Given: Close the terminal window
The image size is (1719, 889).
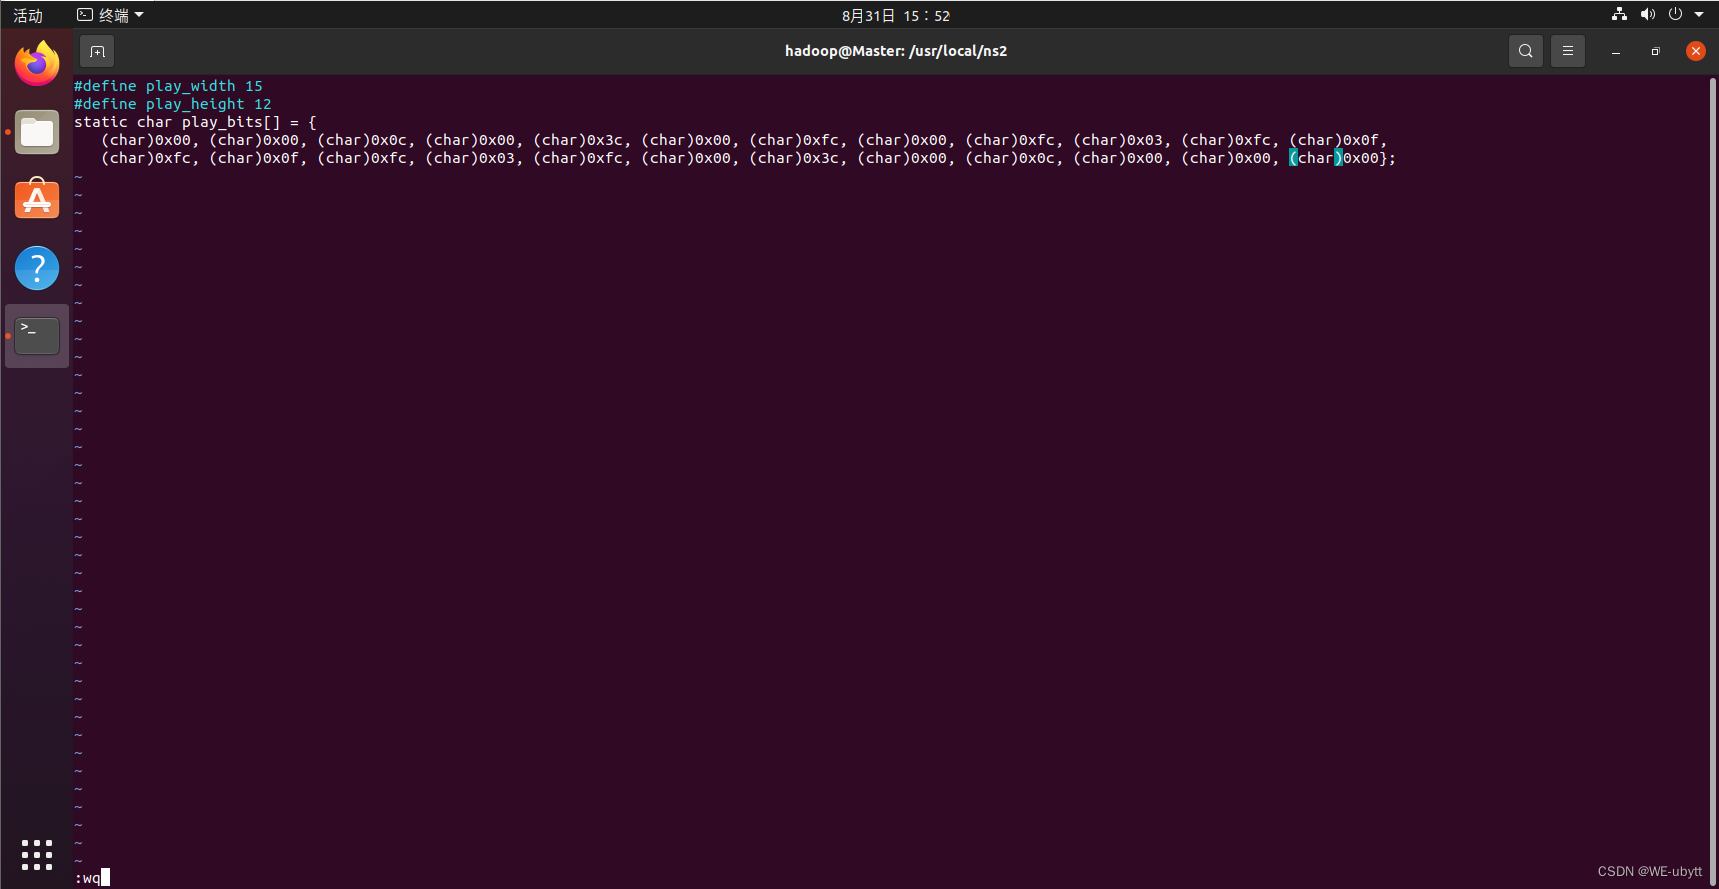Looking at the screenshot, I should tap(1696, 51).
